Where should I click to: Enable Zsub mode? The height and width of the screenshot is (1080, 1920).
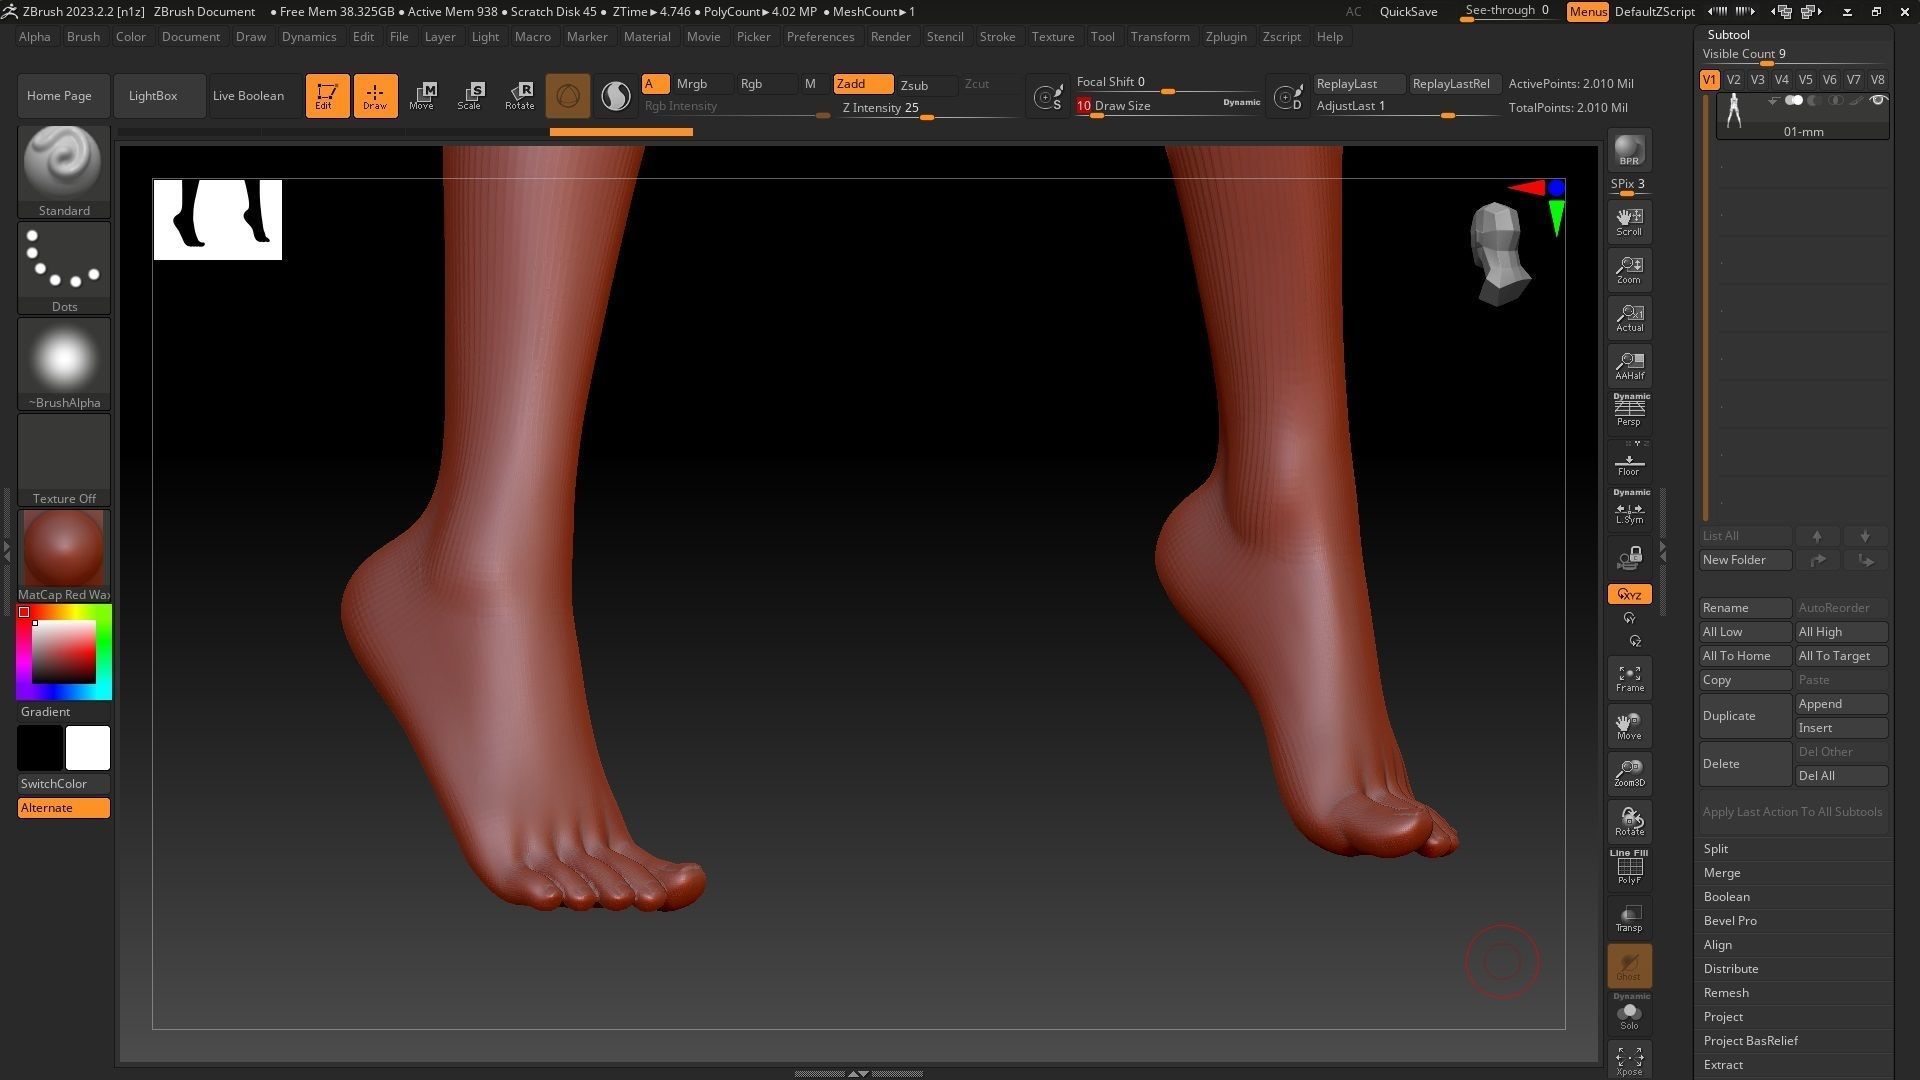tap(924, 85)
